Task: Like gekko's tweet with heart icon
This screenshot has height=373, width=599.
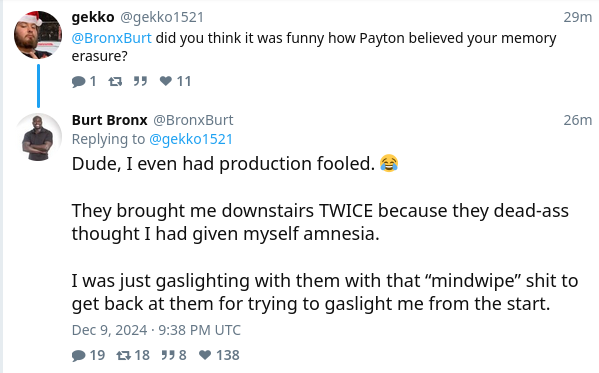Action: 166,81
